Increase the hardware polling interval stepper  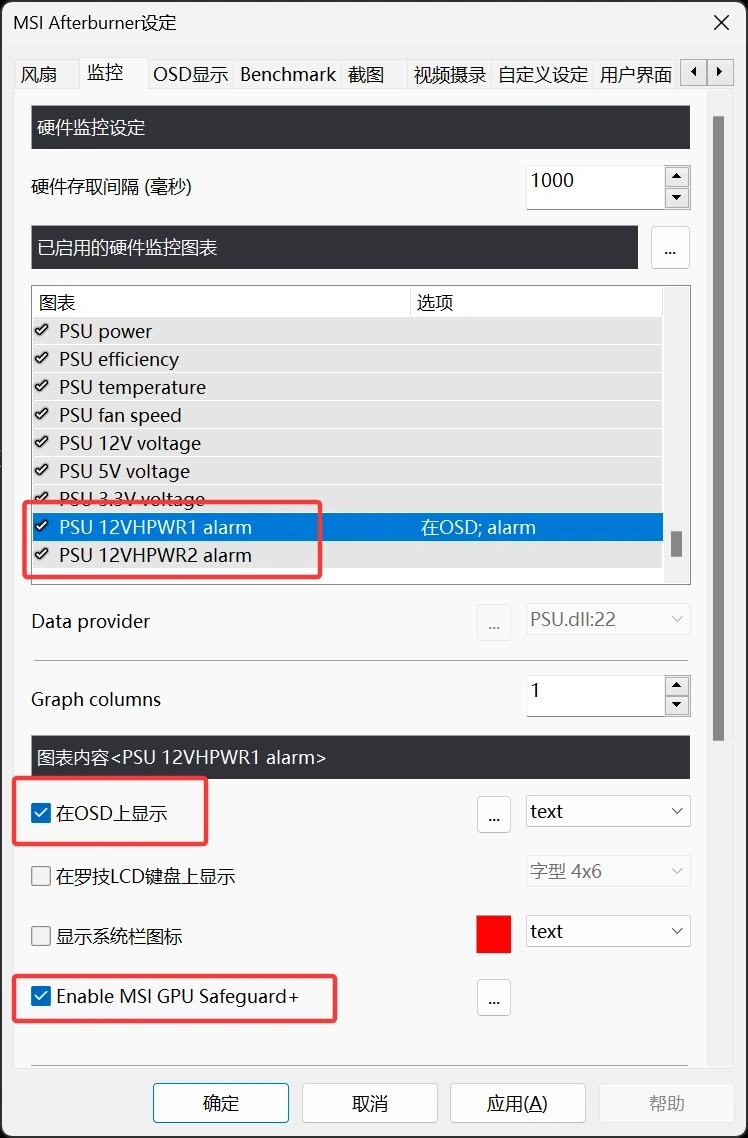coord(677,176)
